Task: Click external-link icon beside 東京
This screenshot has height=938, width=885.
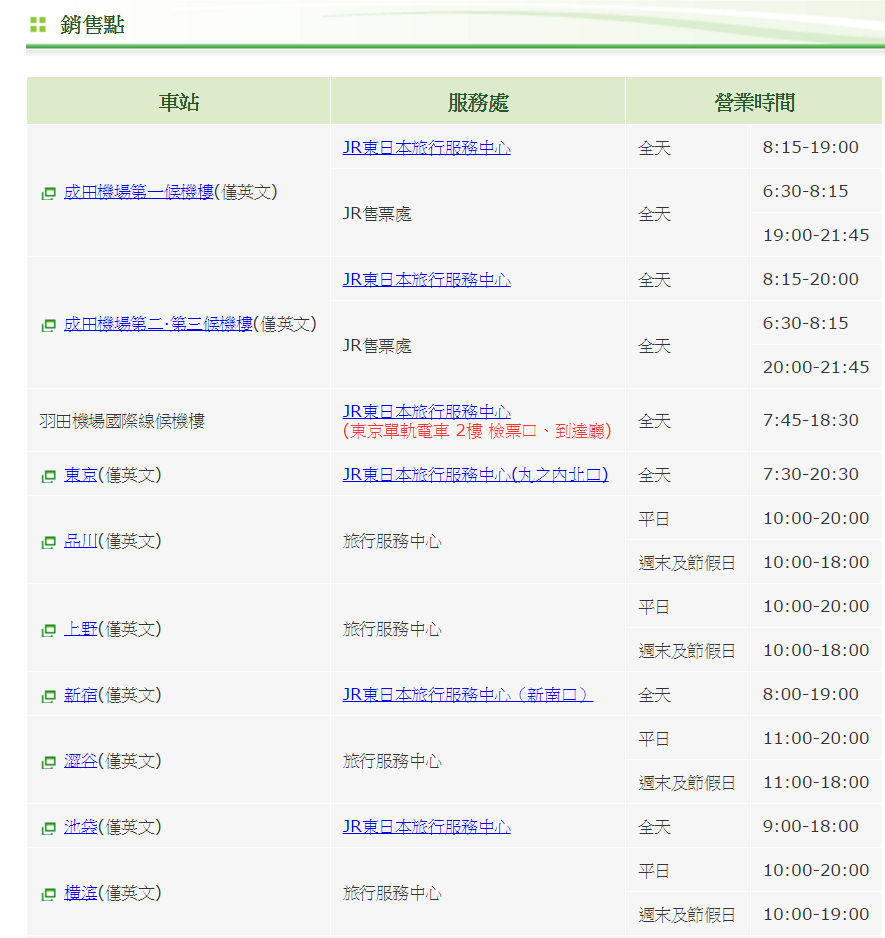Action: (x=48, y=476)
